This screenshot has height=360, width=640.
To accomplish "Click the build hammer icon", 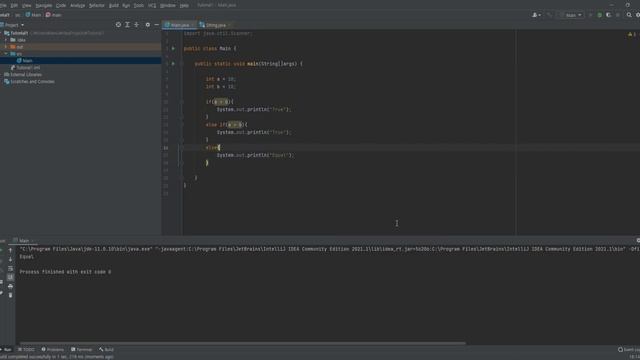I will coord(549,15).
